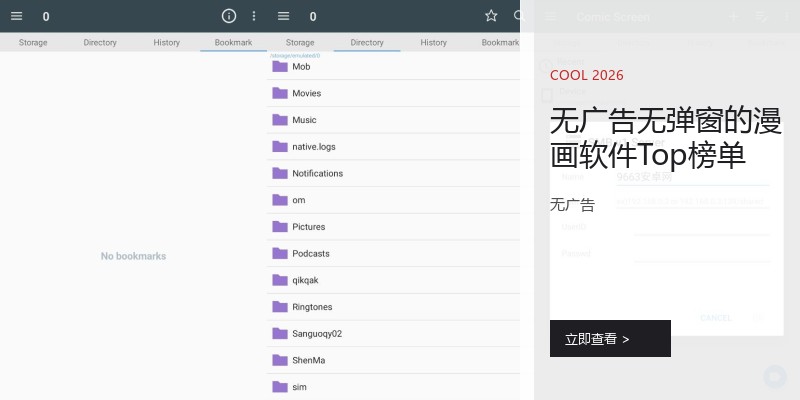Open hamburger menu above the folder list
The image size is (800, 400).
[283, 16]
